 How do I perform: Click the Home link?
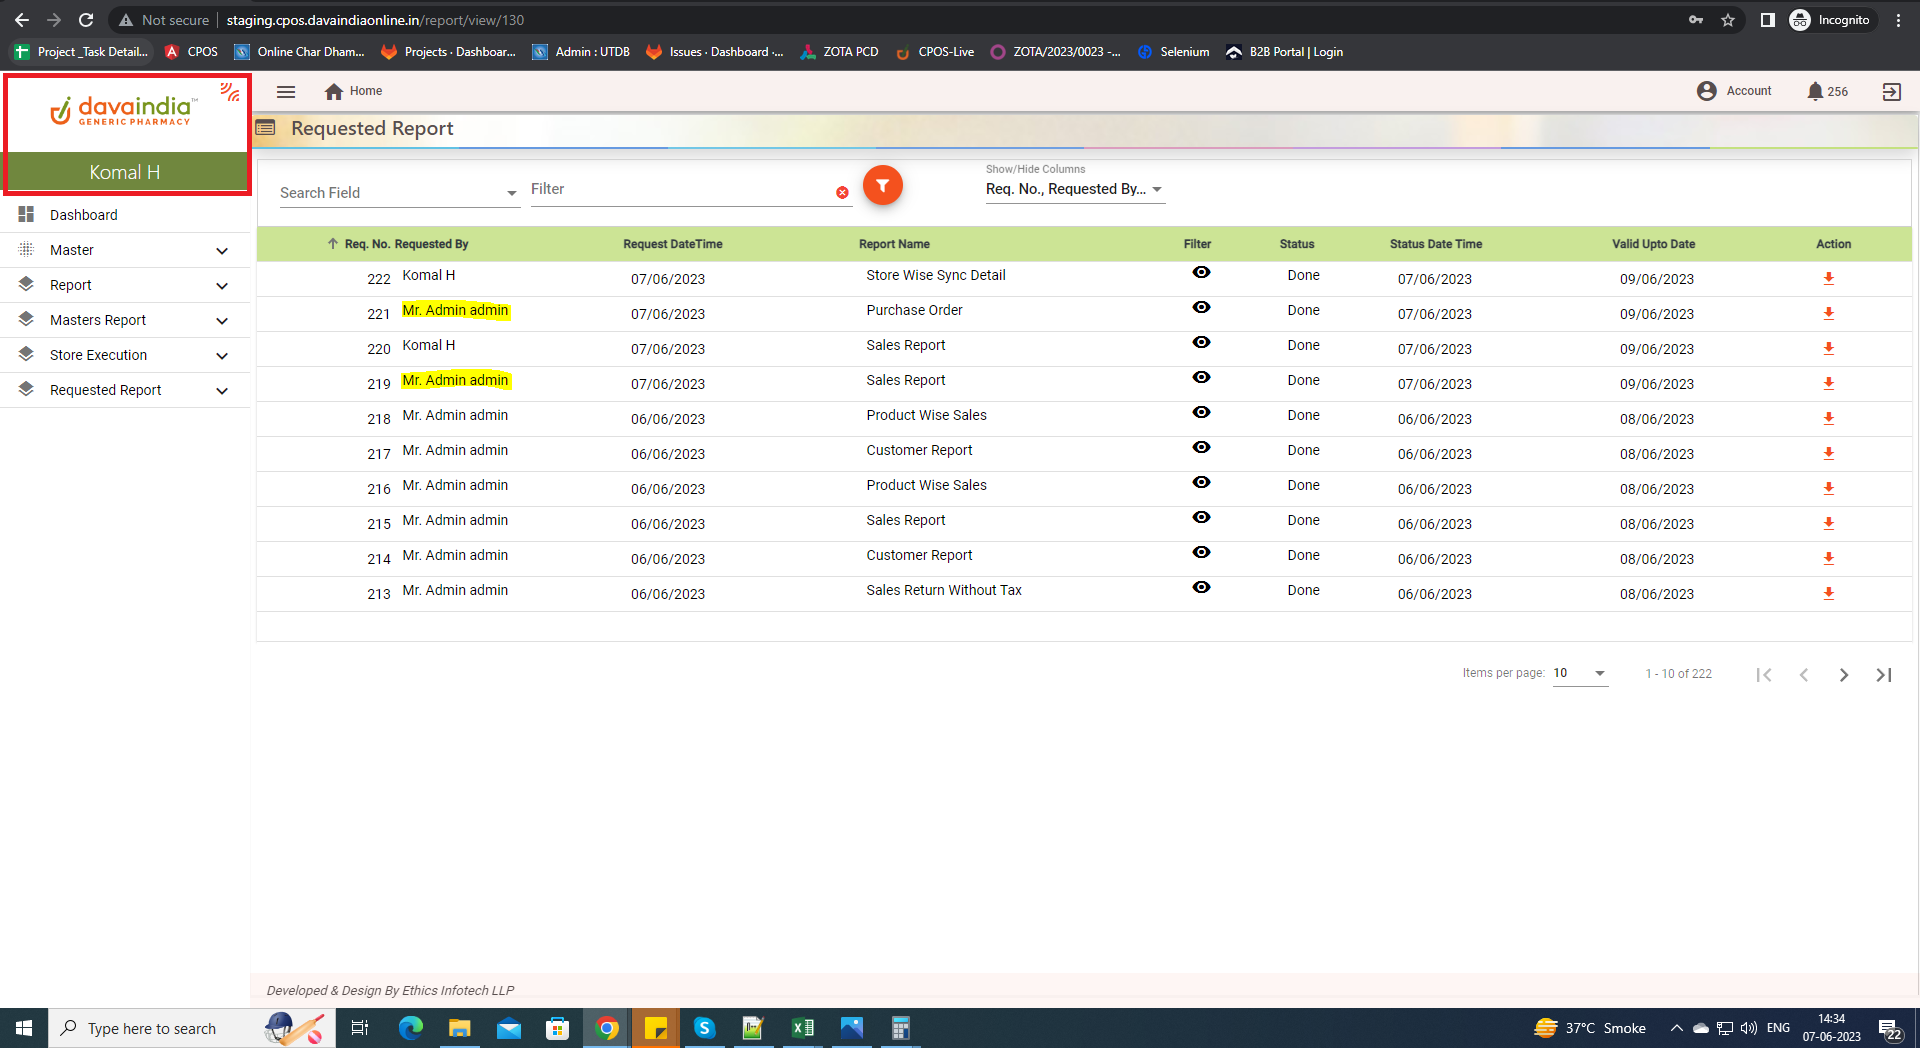(x=354, y=91)
